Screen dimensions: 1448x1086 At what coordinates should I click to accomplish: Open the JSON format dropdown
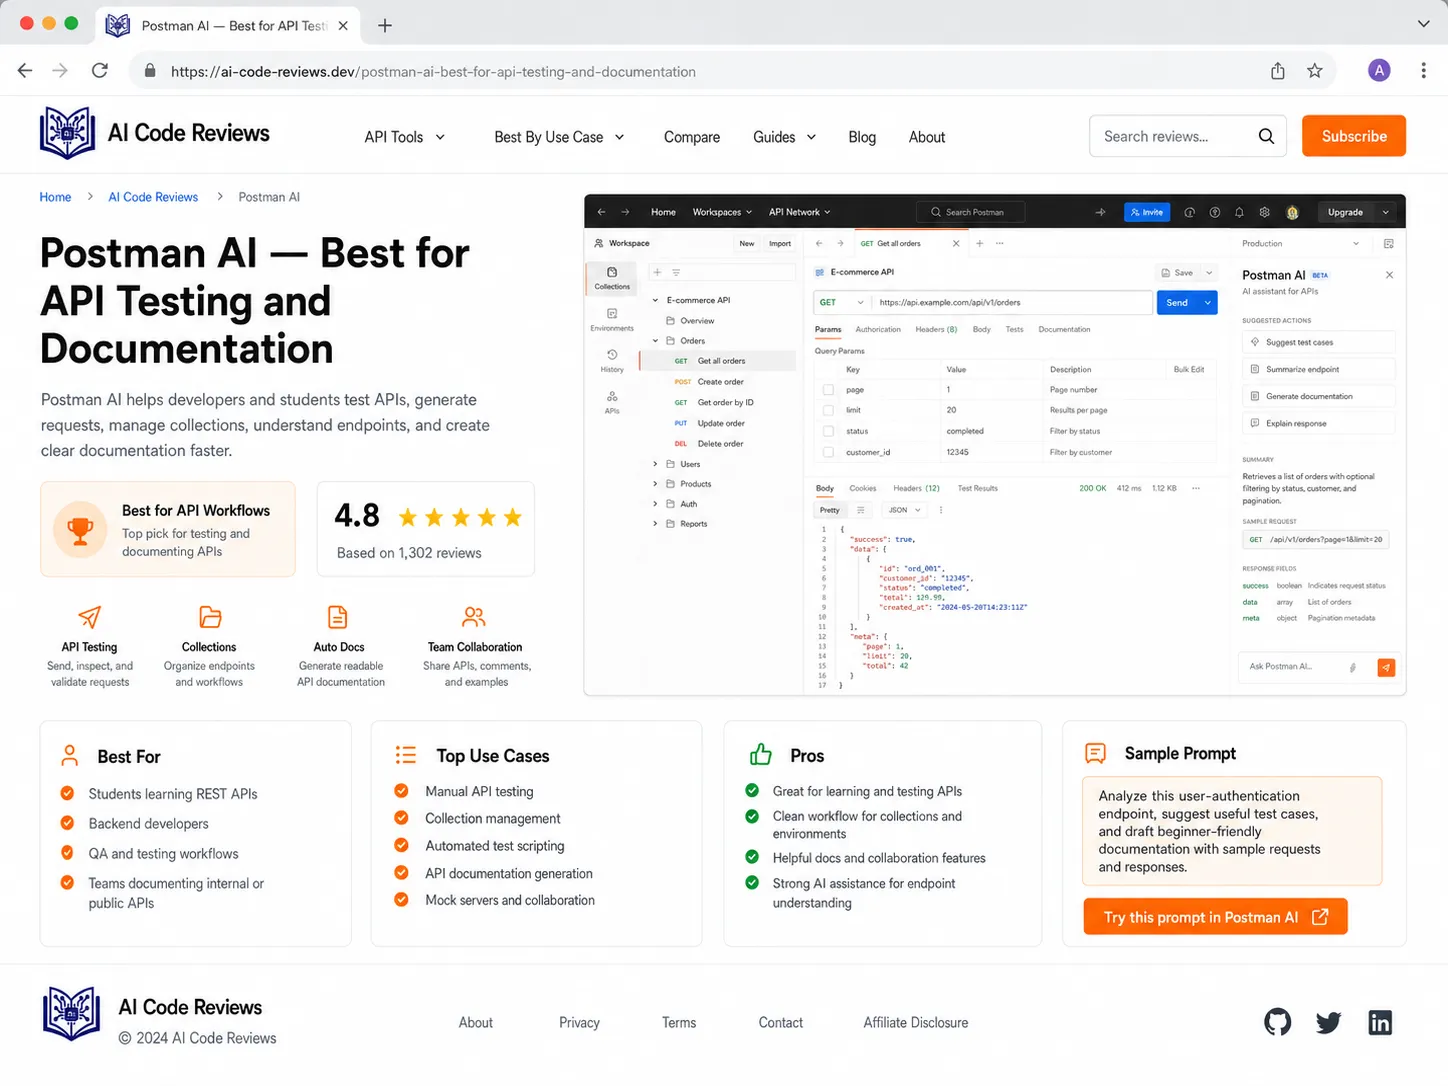coord(905,510)
